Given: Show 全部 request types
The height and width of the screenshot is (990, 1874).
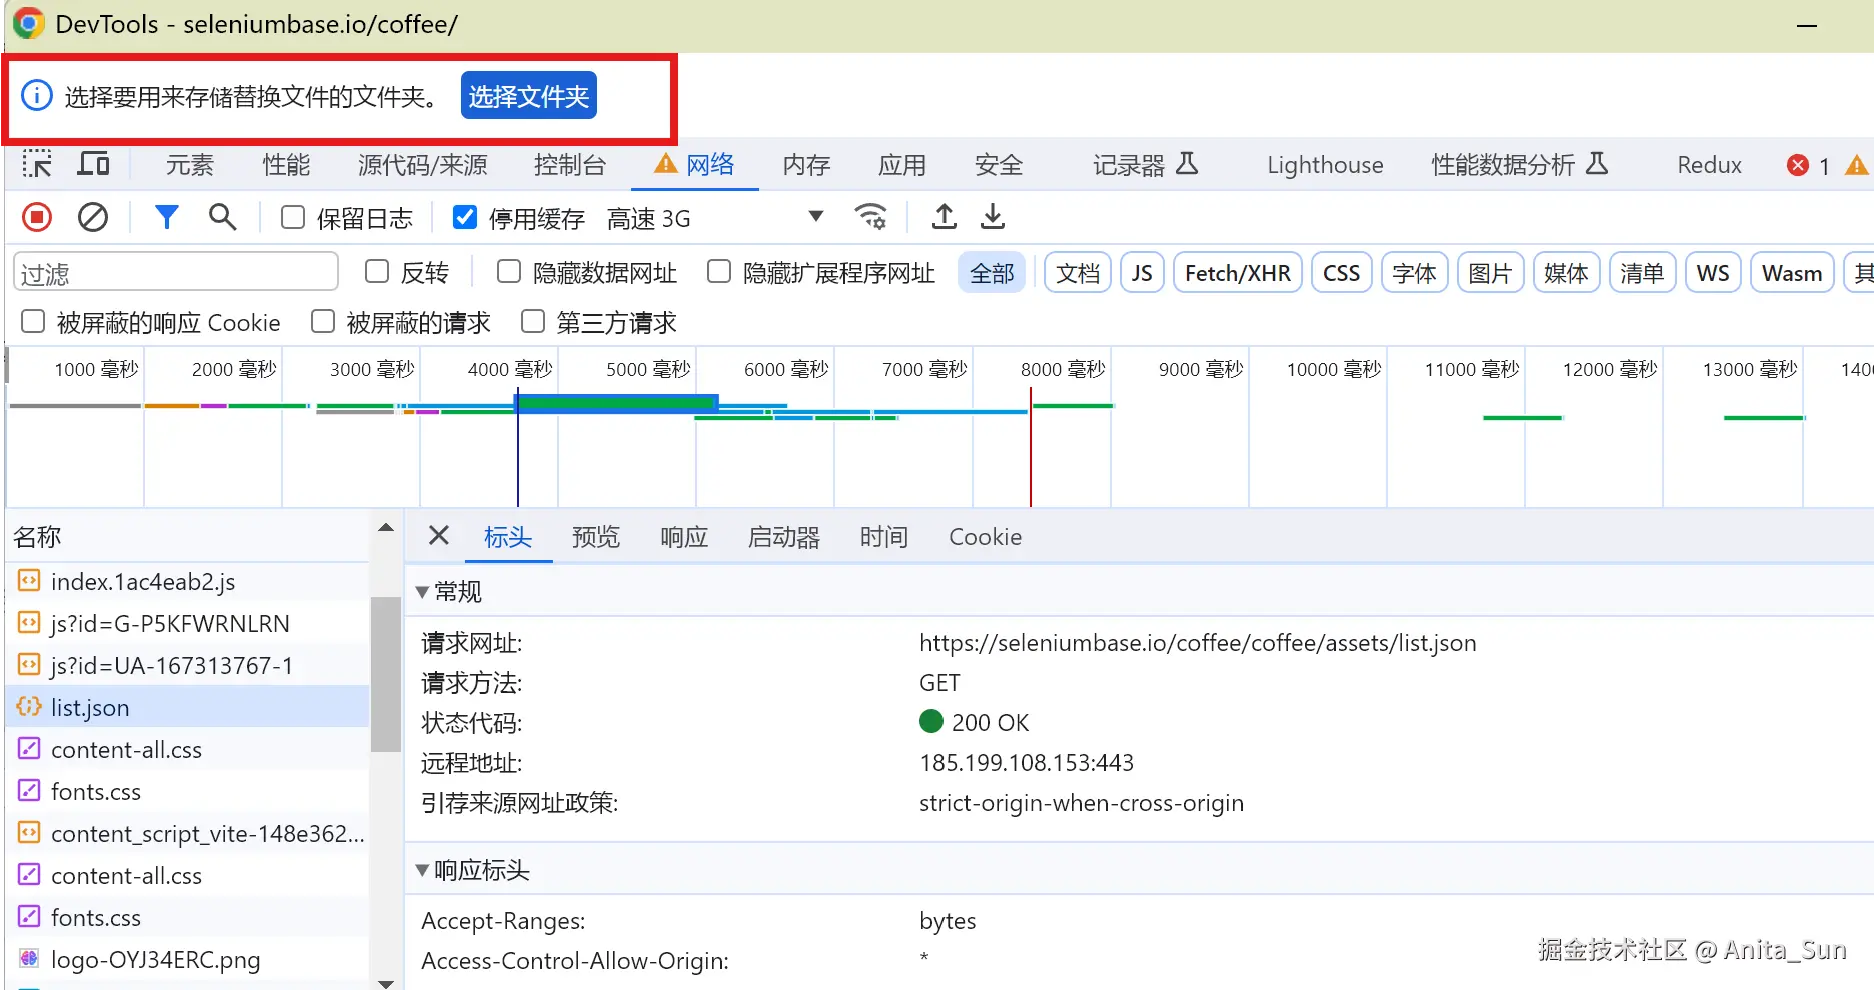Looking at the screenshot, I should pos(992,273).
